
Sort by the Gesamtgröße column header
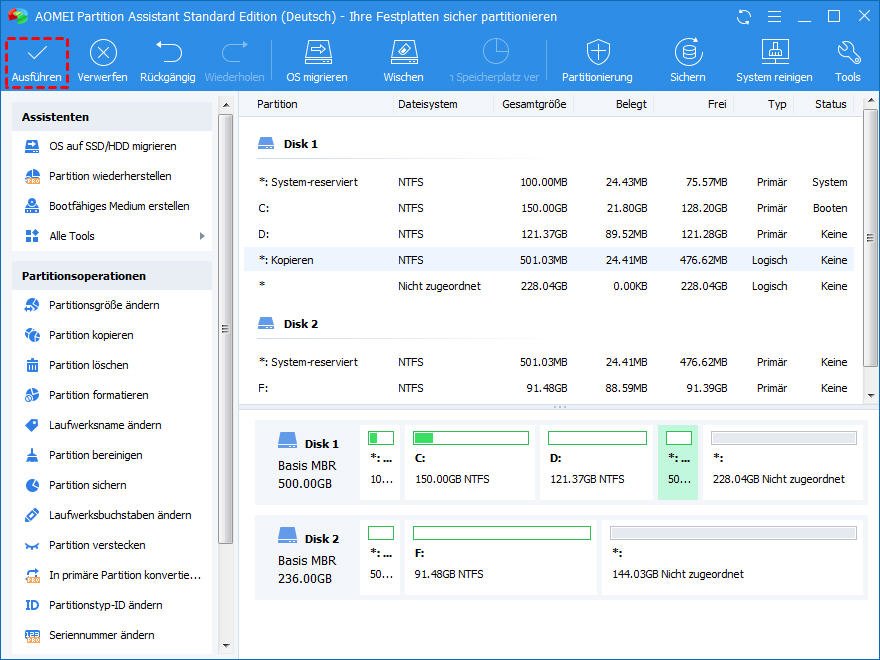coord(534,104)
